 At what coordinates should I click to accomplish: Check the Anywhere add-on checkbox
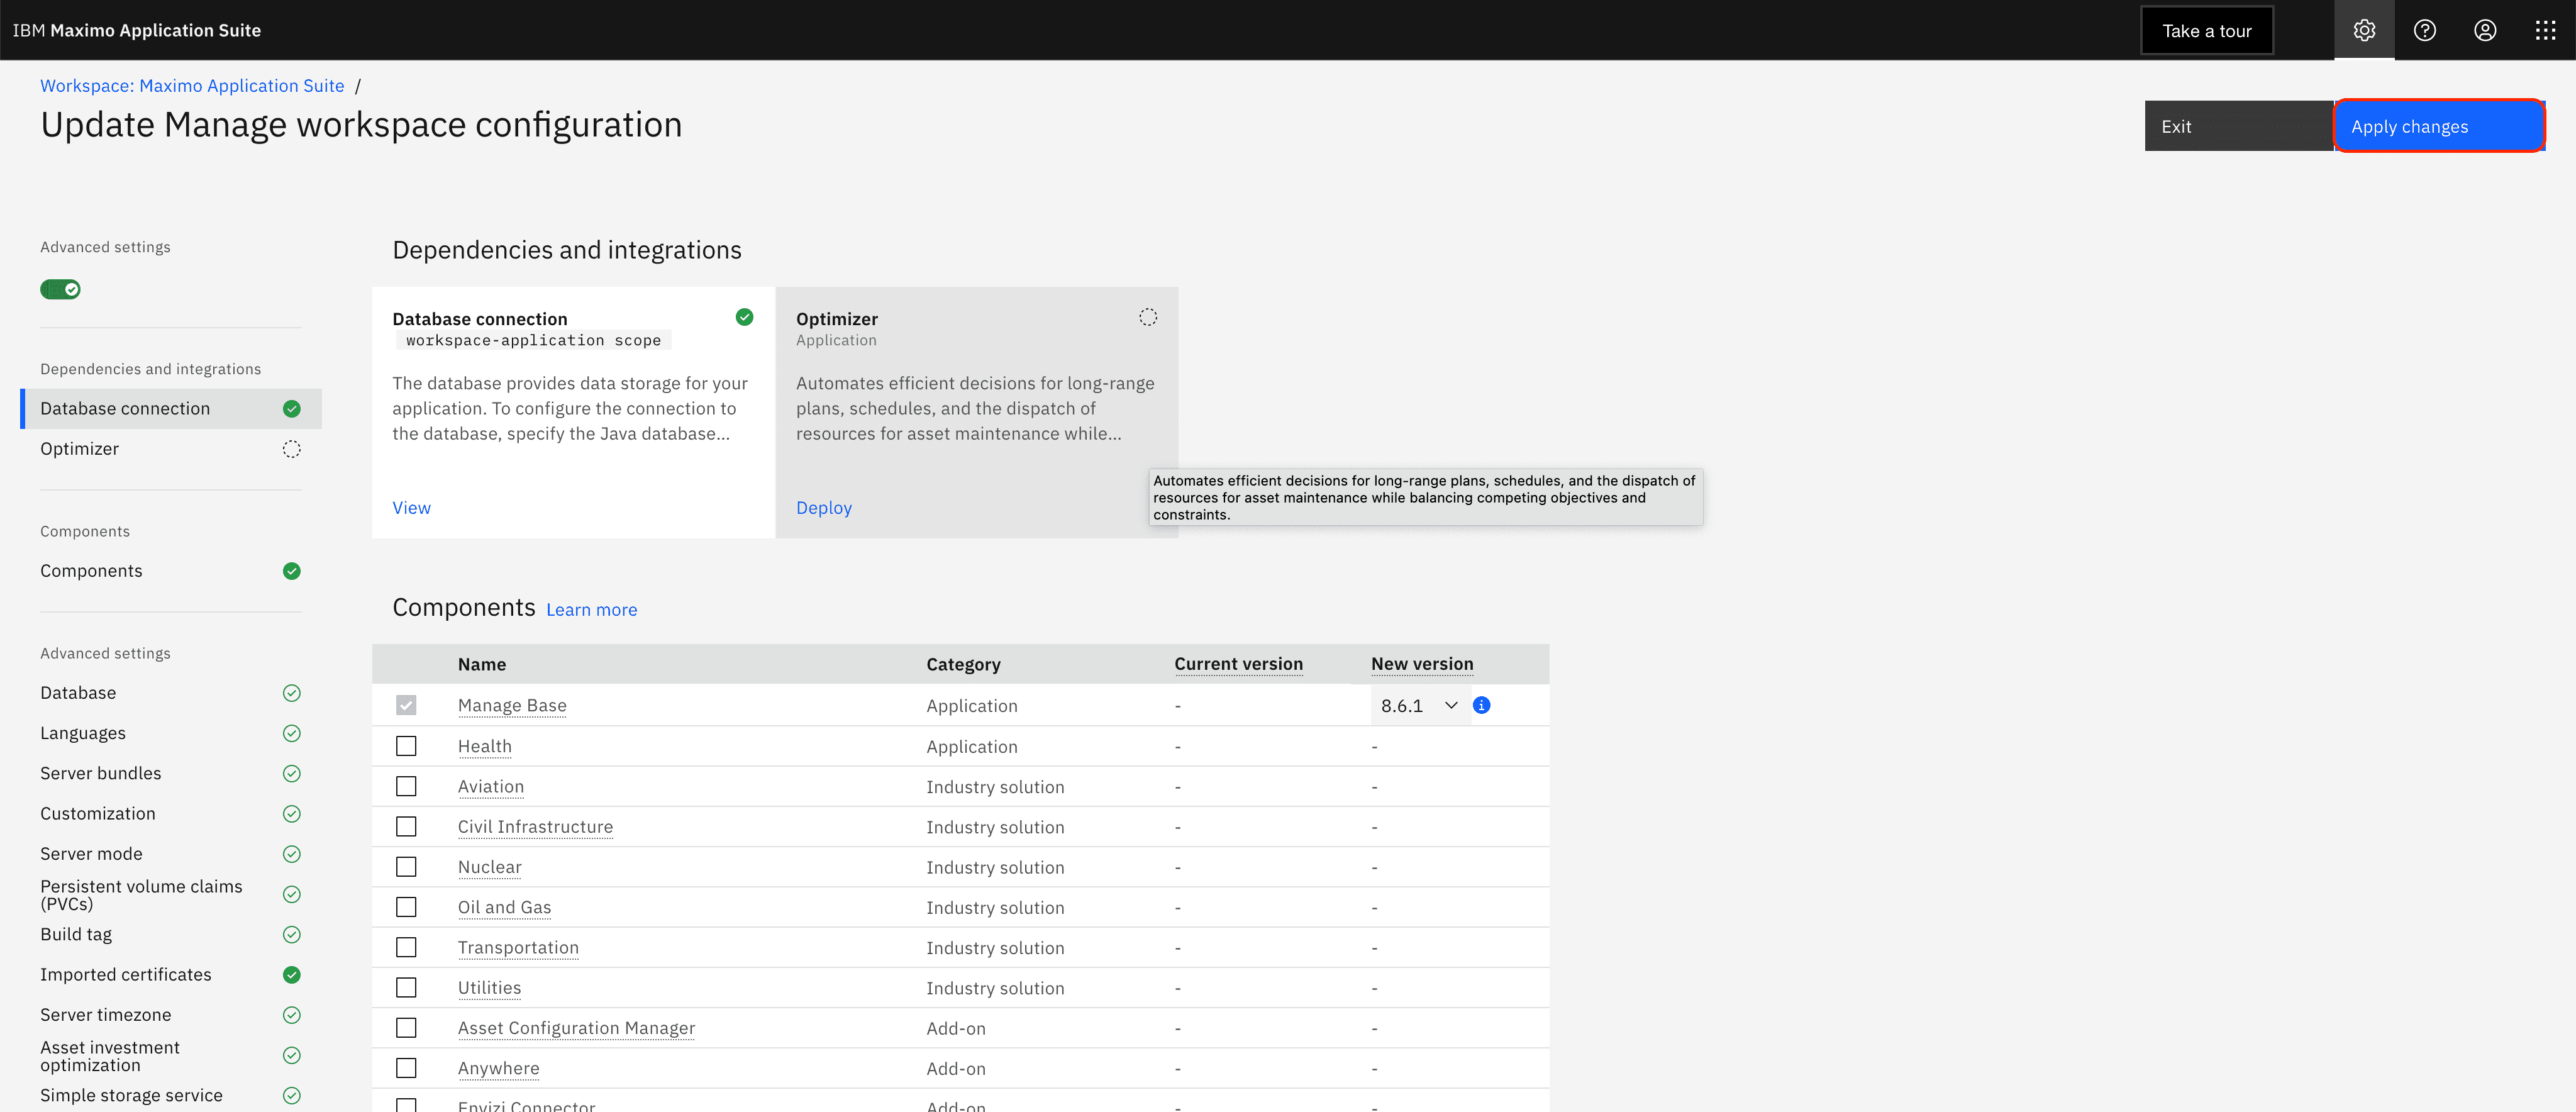(405, 1068)
